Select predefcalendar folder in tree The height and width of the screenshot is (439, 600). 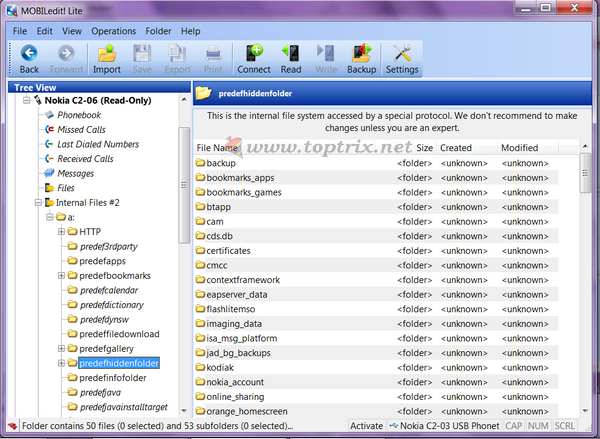pos(109,290)
